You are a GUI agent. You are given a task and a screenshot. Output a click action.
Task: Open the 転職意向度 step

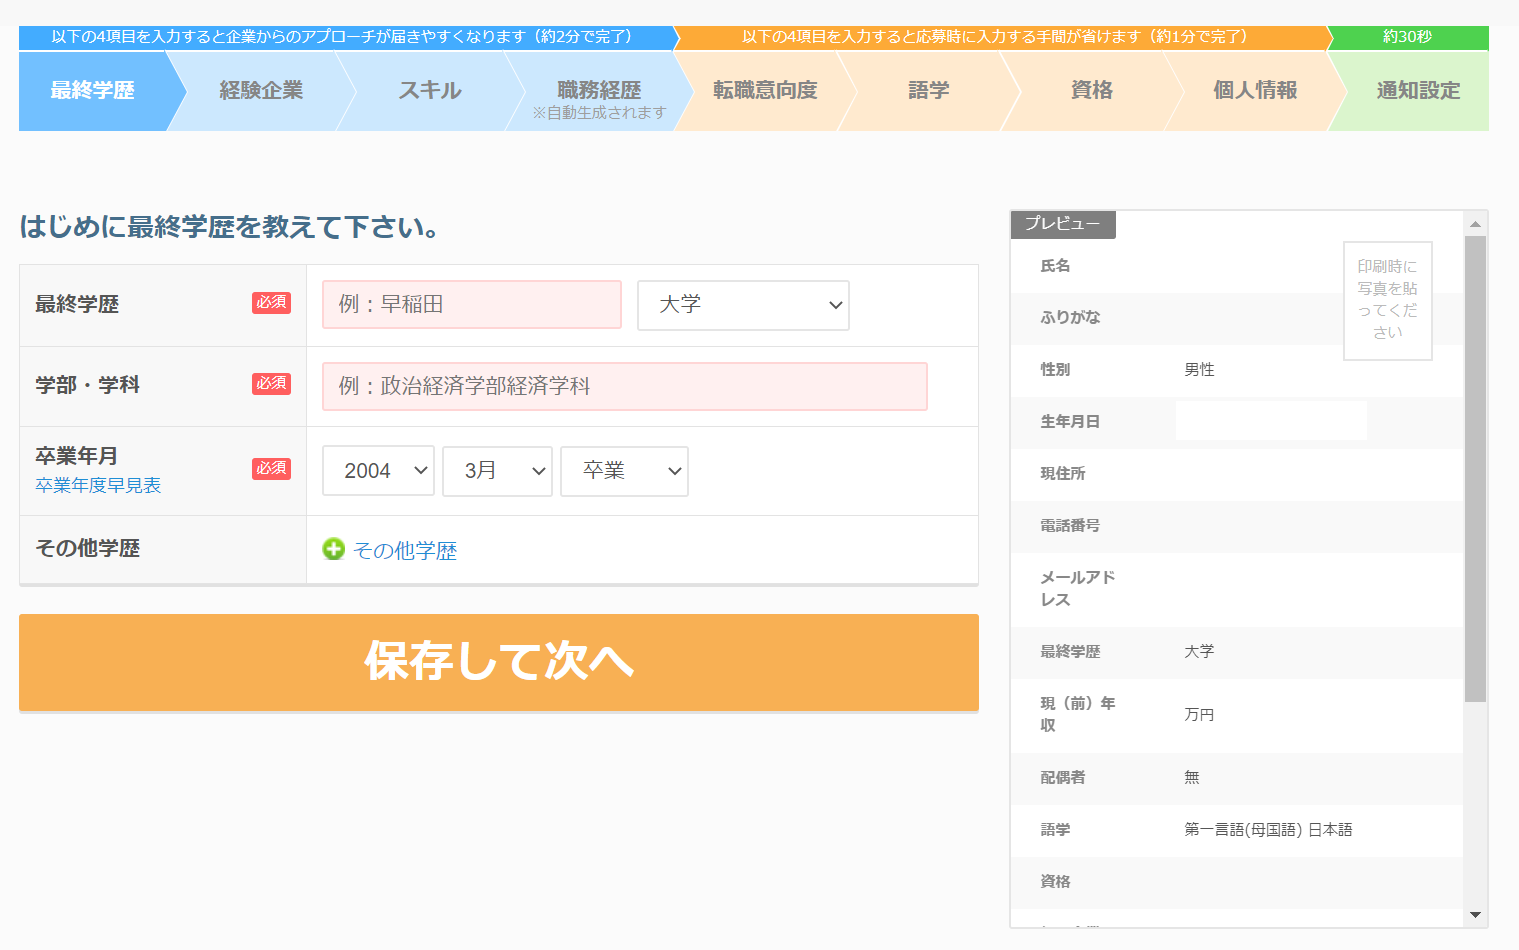click(765, 91)
